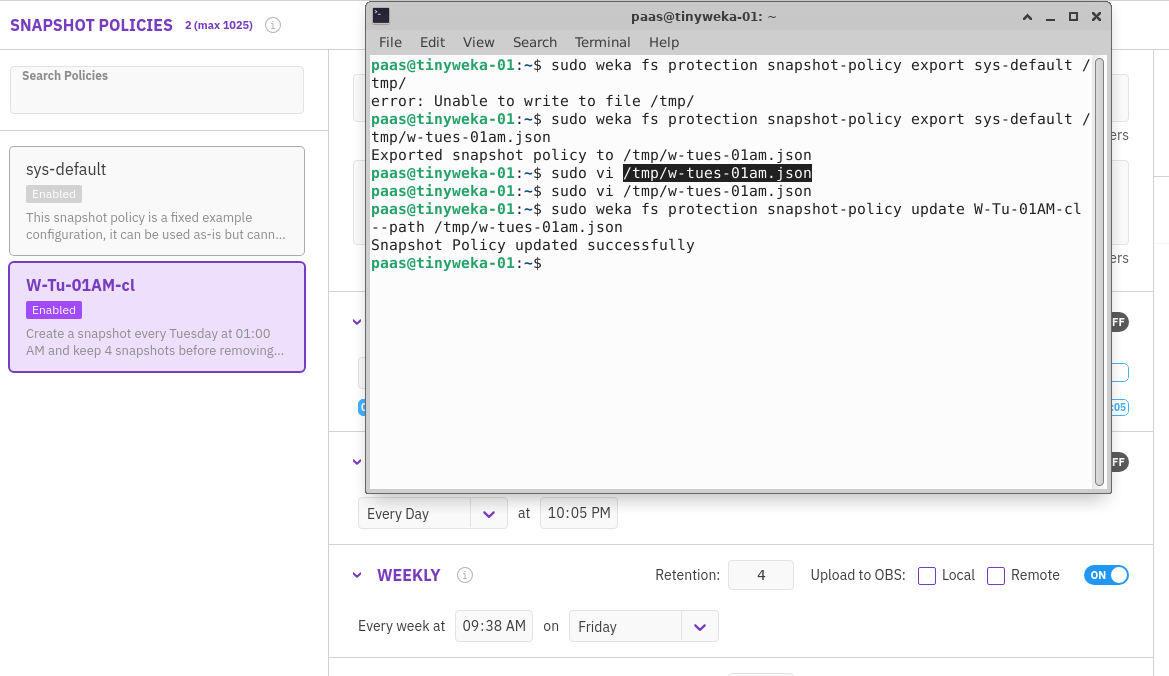The image size is (1169, 676).
Task: Click 'error: Unable to write to file' line
Action: 533,101
